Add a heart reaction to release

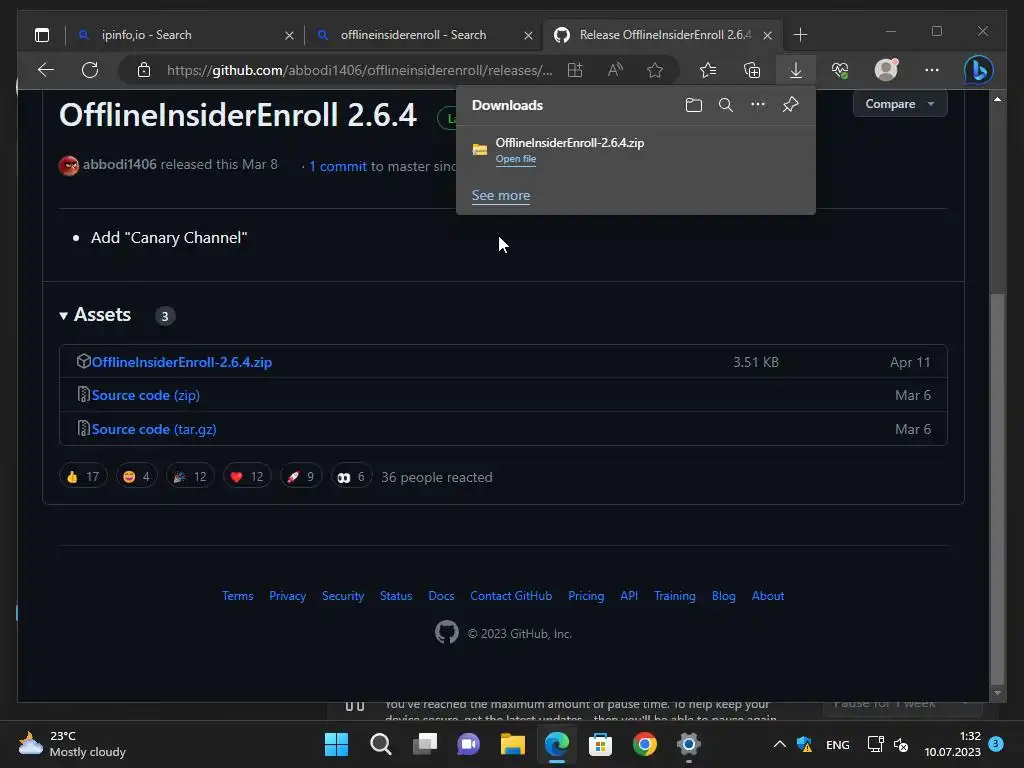(247, 477)
